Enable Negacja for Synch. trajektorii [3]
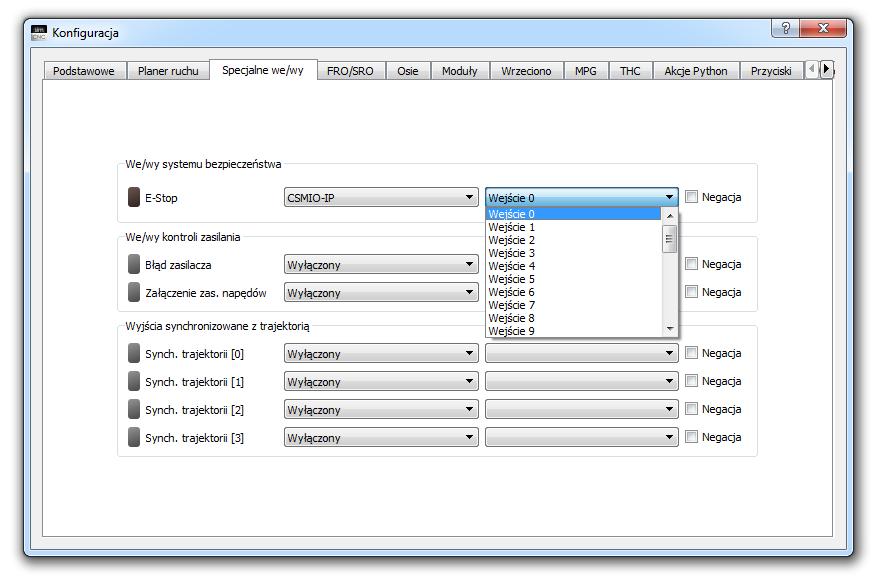The width and height of the screenshot is (886, 581). [x=691, y=437]
